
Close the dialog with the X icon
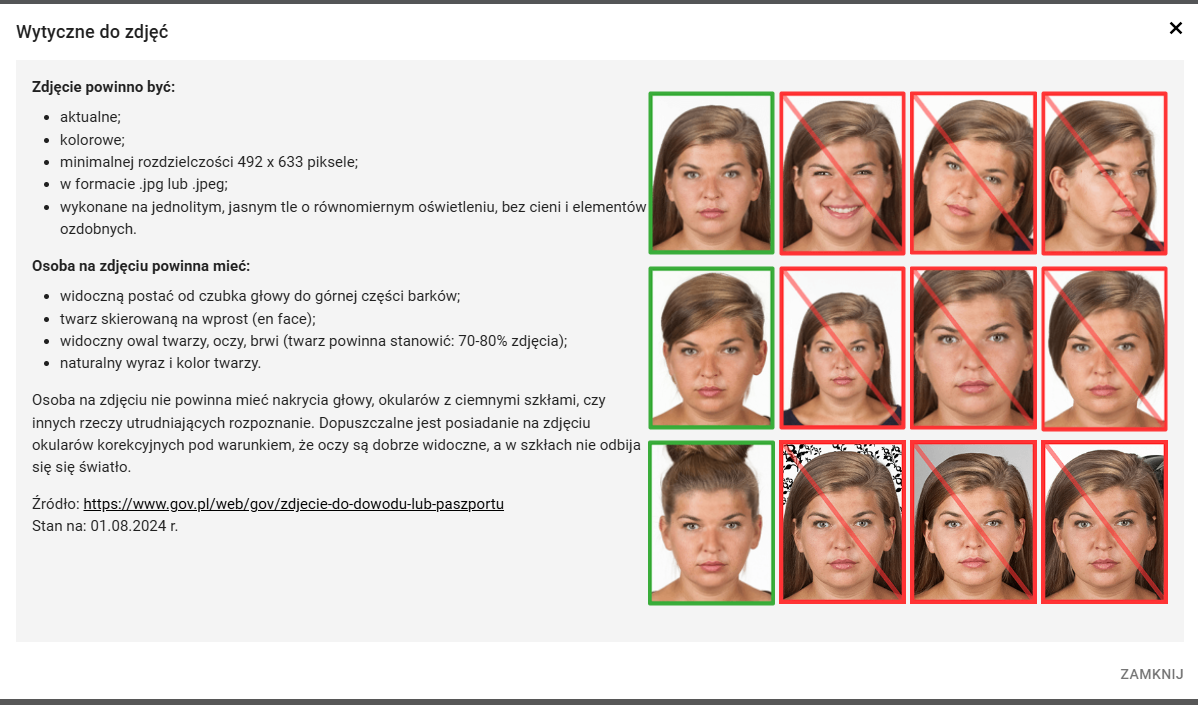click(x=1175, y=28)
